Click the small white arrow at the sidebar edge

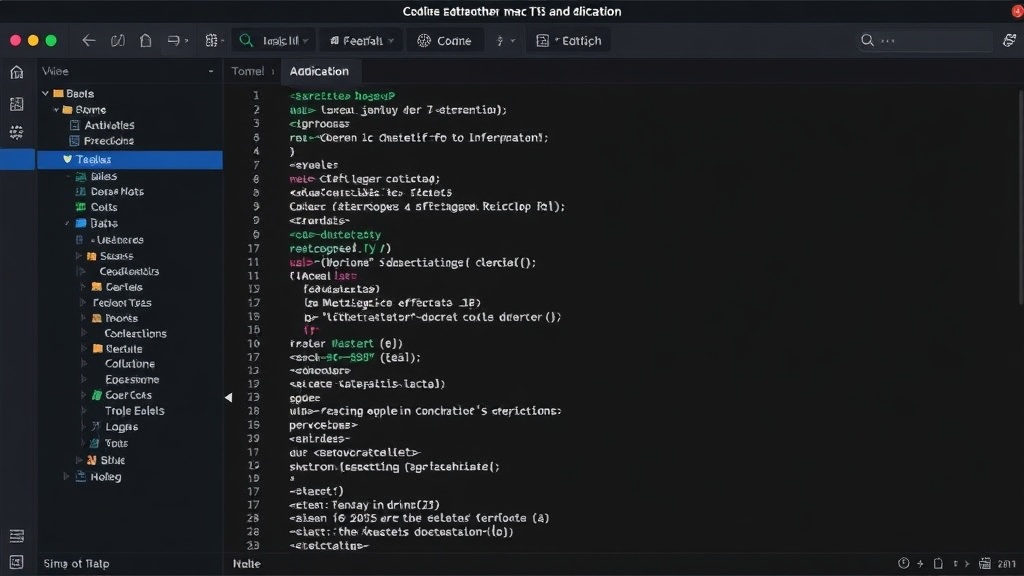229,397
